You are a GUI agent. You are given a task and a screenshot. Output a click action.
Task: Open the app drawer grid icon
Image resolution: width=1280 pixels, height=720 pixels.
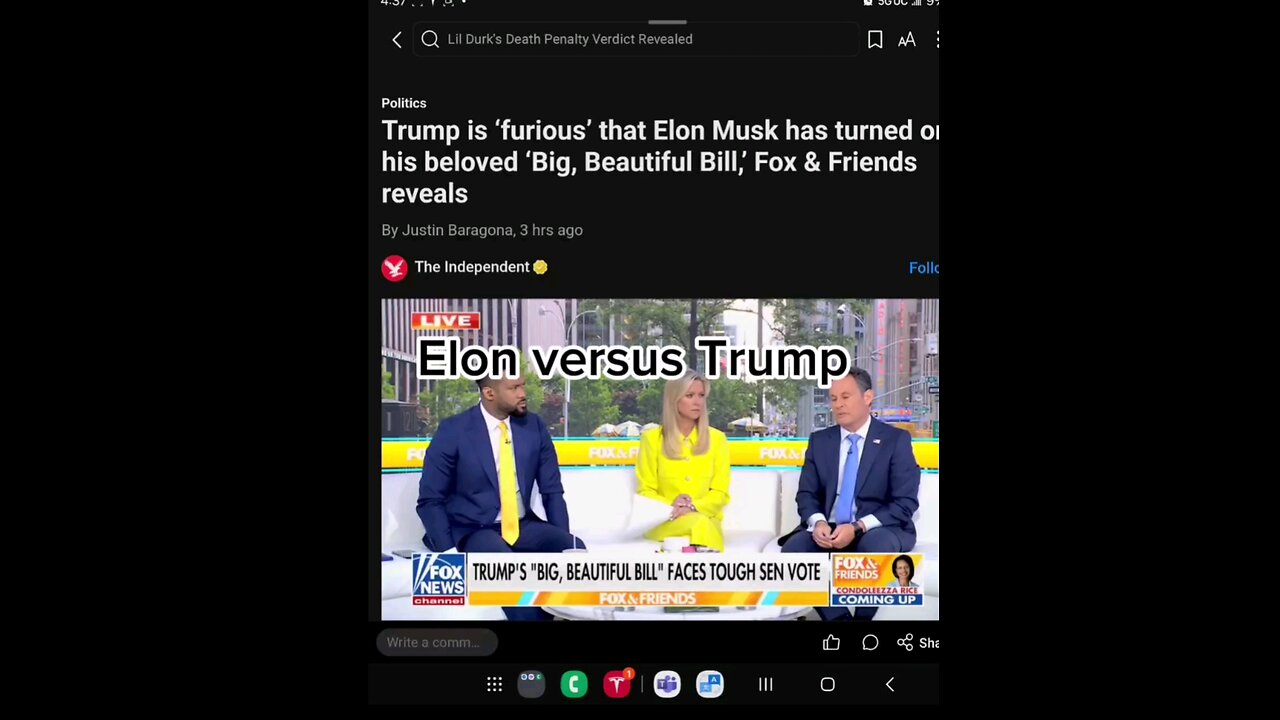click(494, 684)
